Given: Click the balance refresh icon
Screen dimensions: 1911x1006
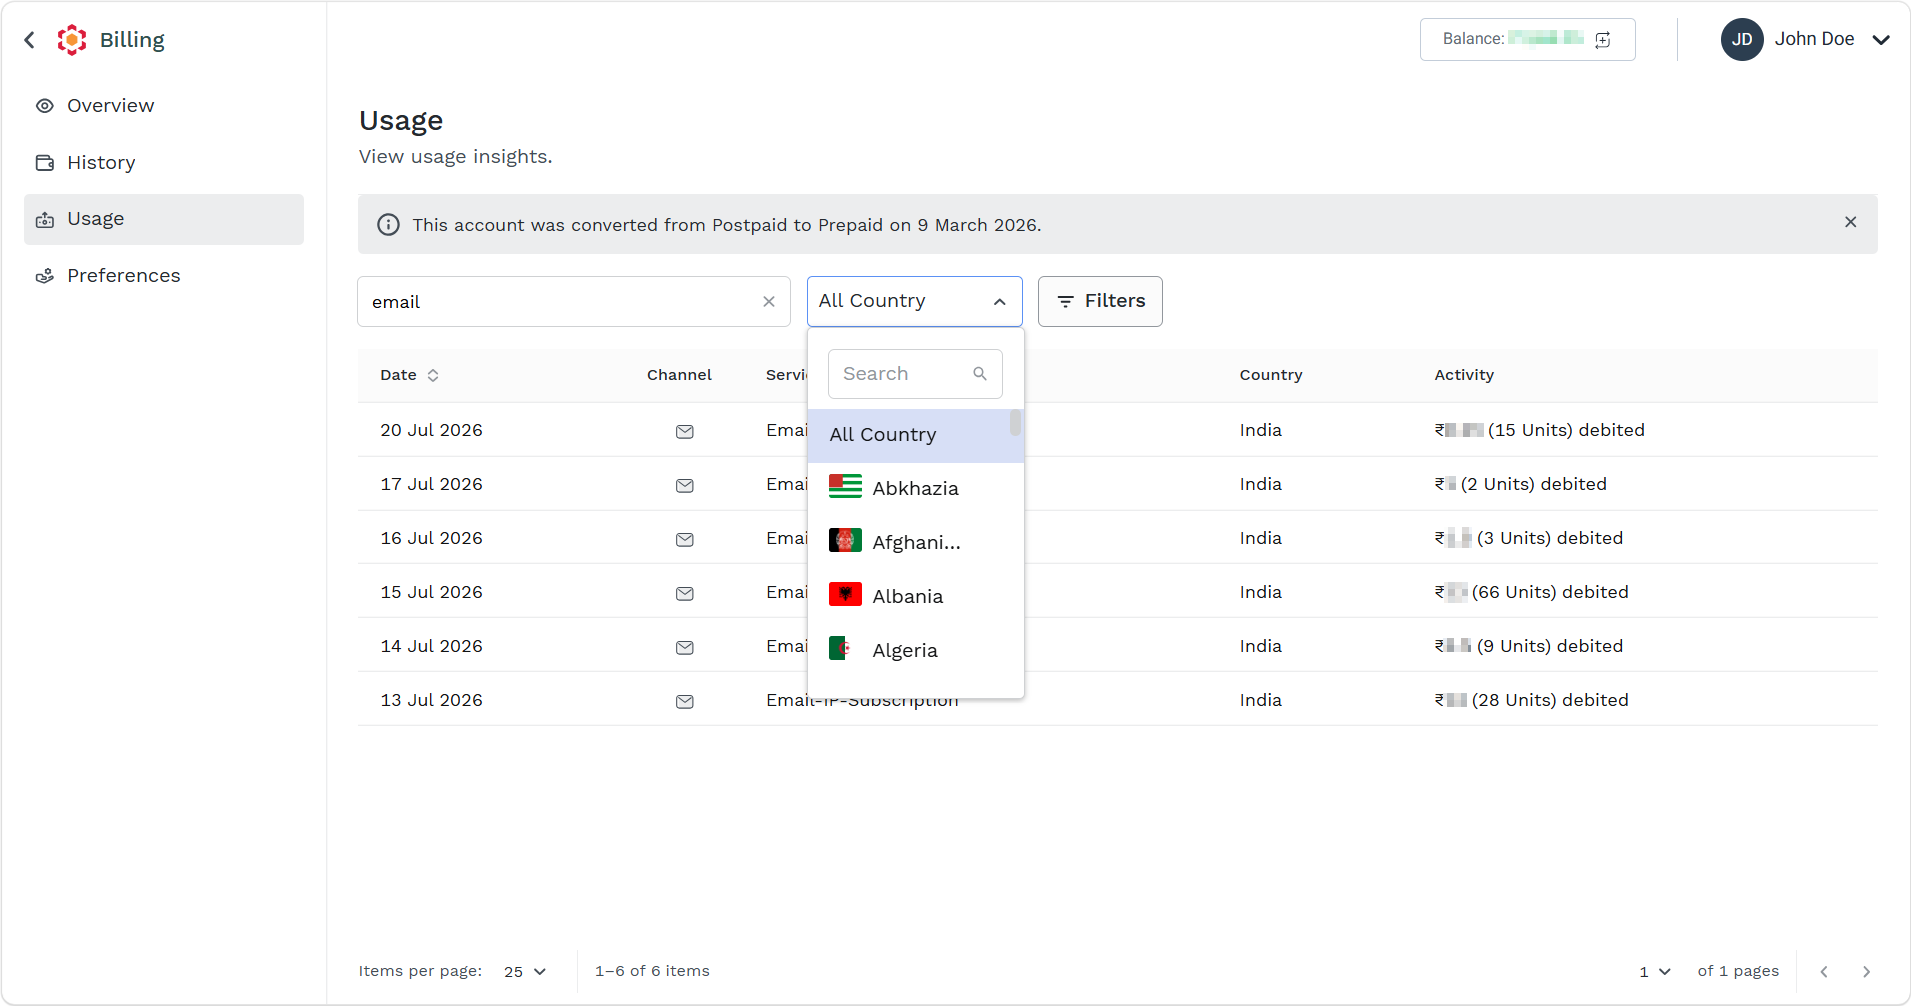Looking at the screenshot, I should pyautogui.click(x=1603, y=39).
